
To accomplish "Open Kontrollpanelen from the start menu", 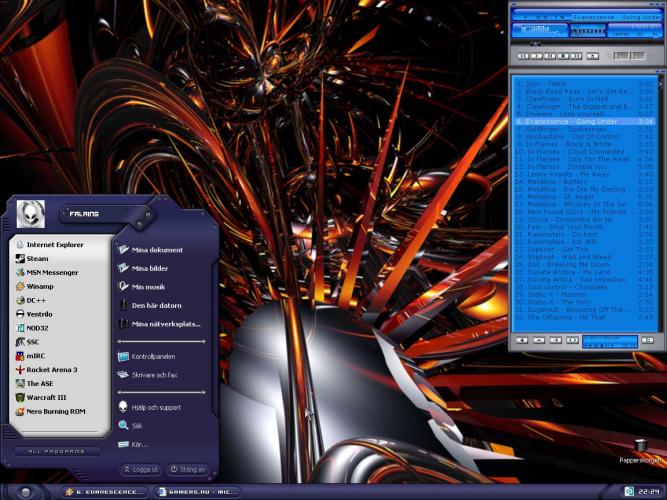I will pos(153,356).
